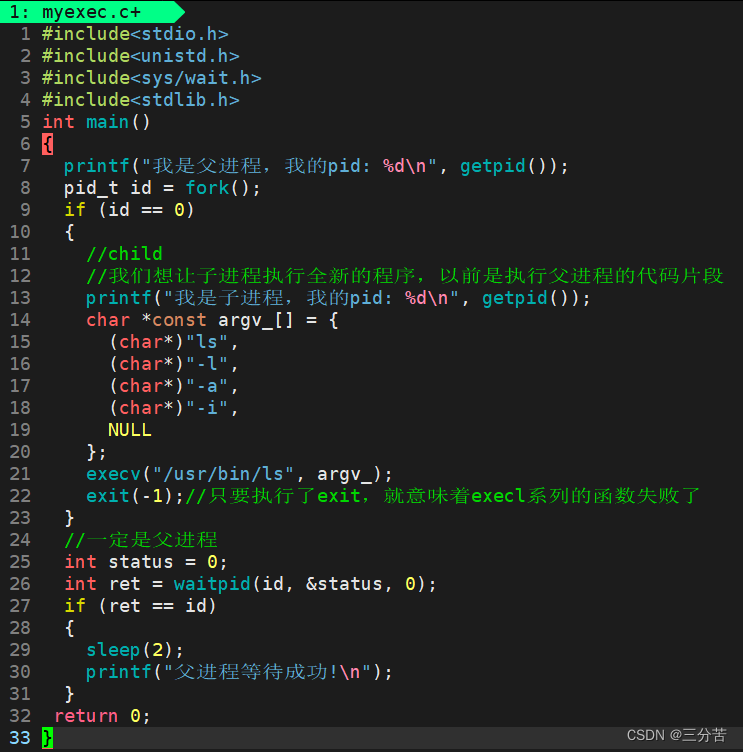The image size is (743, 752).
Task: Click the #include<stdlib.h> line
Action: pos(141,100)
